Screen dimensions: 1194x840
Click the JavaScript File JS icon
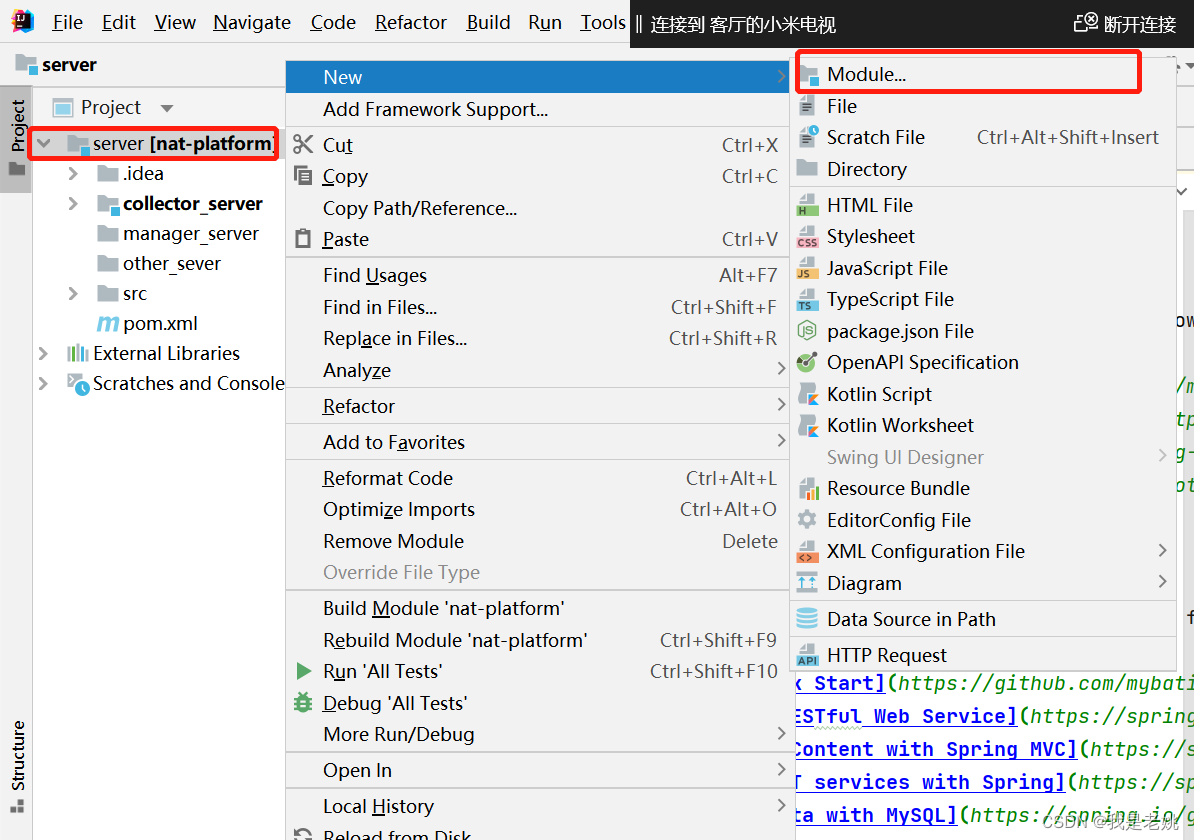pyautogui.click(x=807, y=268)
